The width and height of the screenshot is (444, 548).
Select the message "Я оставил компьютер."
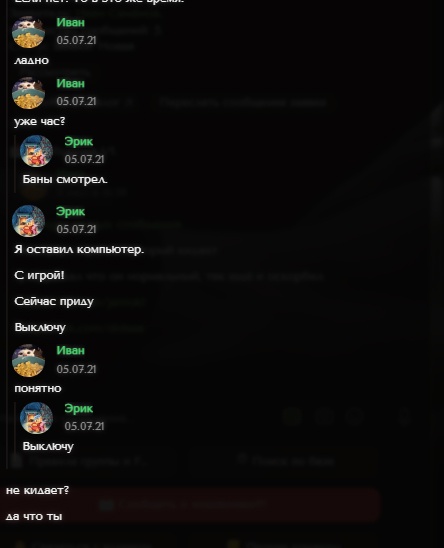pos(79,250)
